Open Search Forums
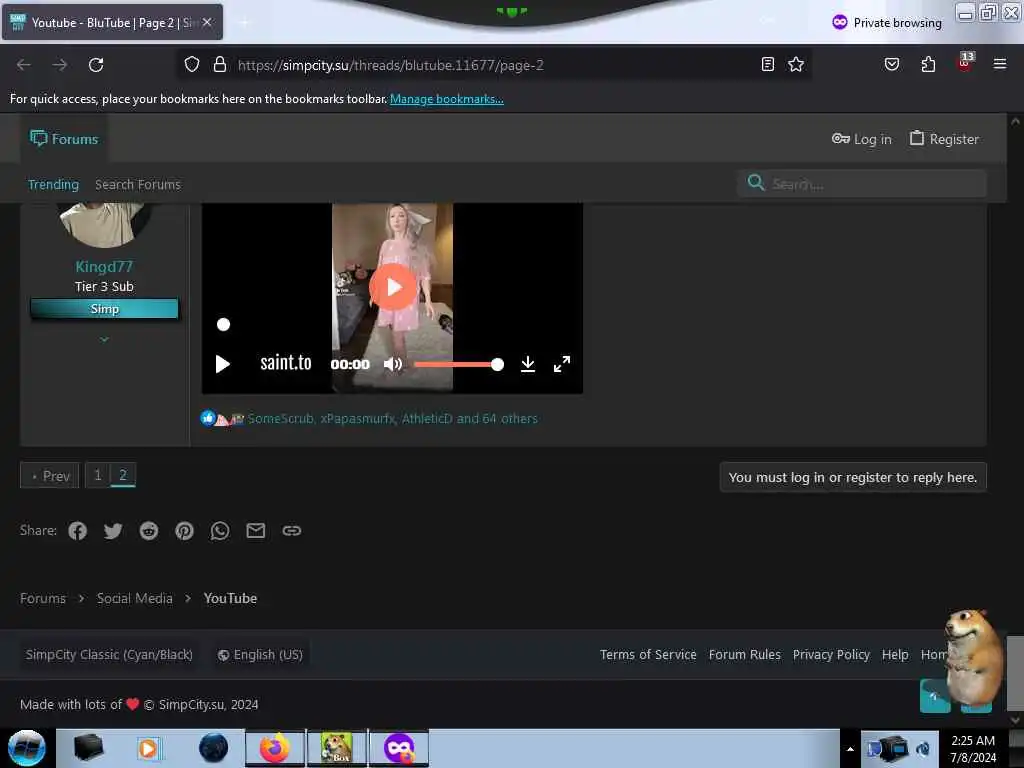 tap(138, 185)
